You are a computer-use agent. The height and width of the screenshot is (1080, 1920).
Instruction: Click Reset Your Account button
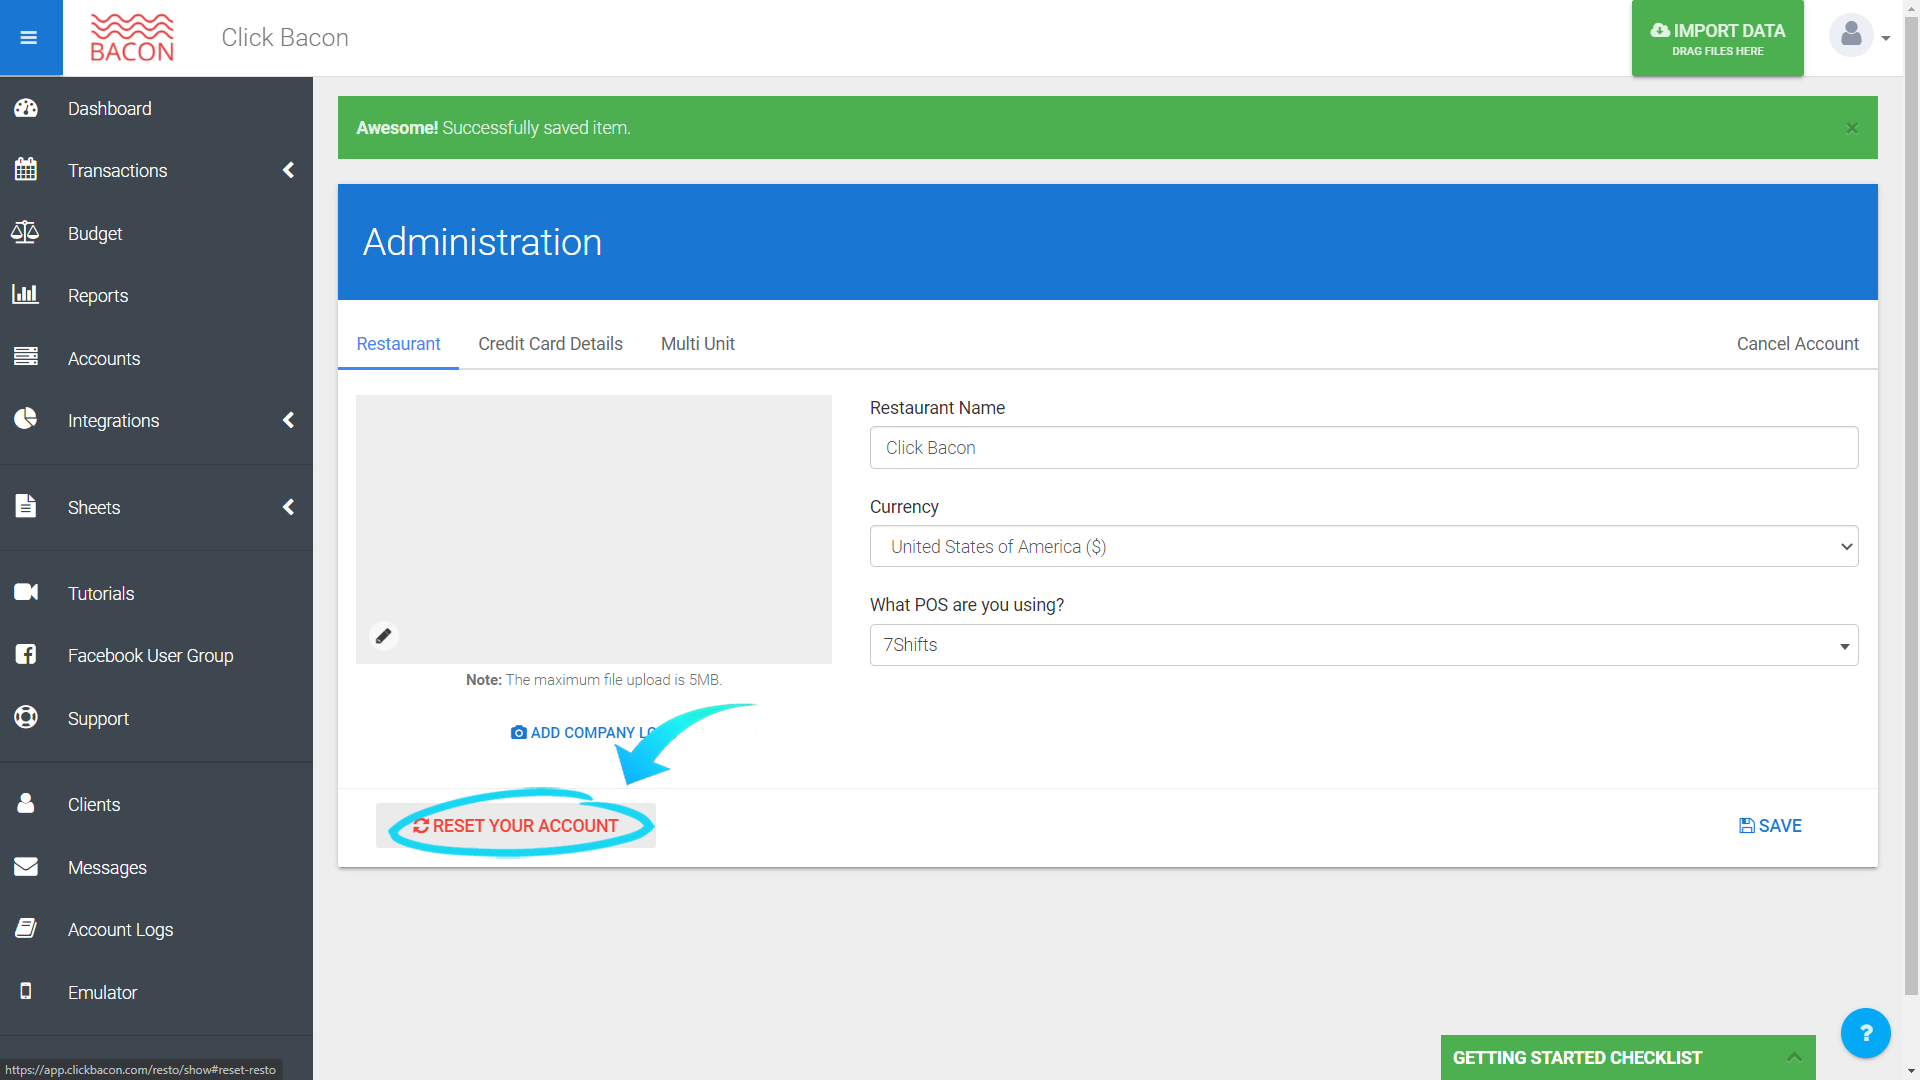pyautogui.click(x=516, y=826)
